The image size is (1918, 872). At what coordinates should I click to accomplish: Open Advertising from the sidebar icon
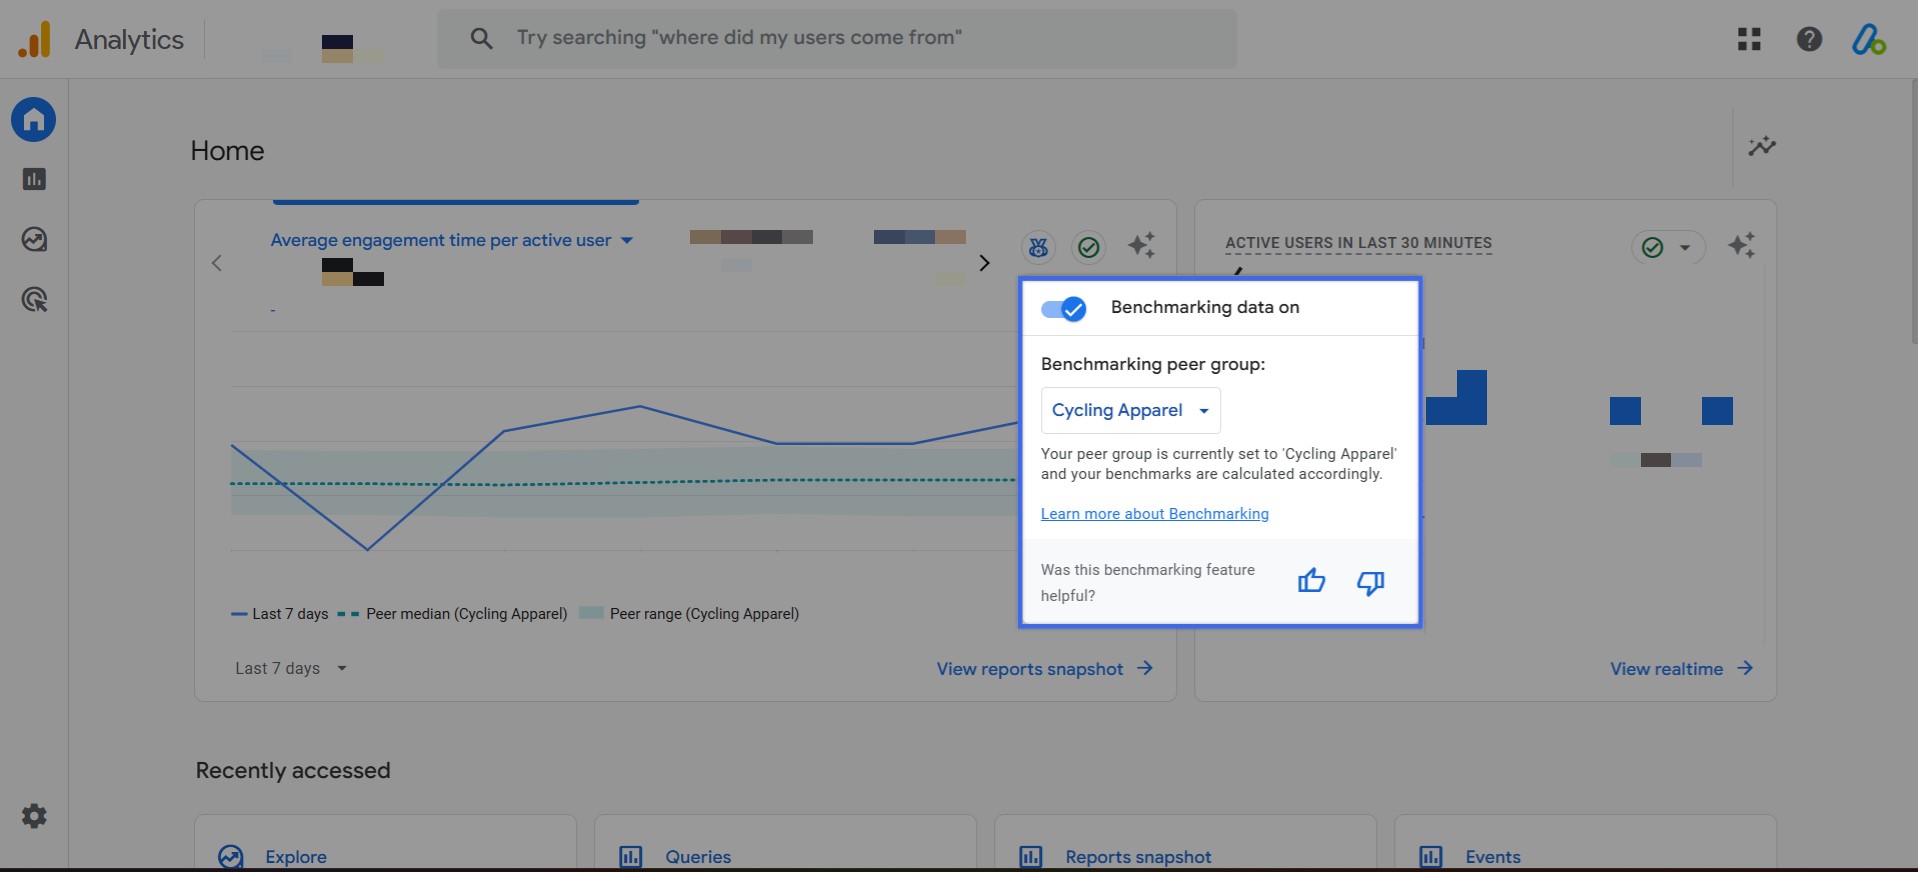(x=34, y=299)
